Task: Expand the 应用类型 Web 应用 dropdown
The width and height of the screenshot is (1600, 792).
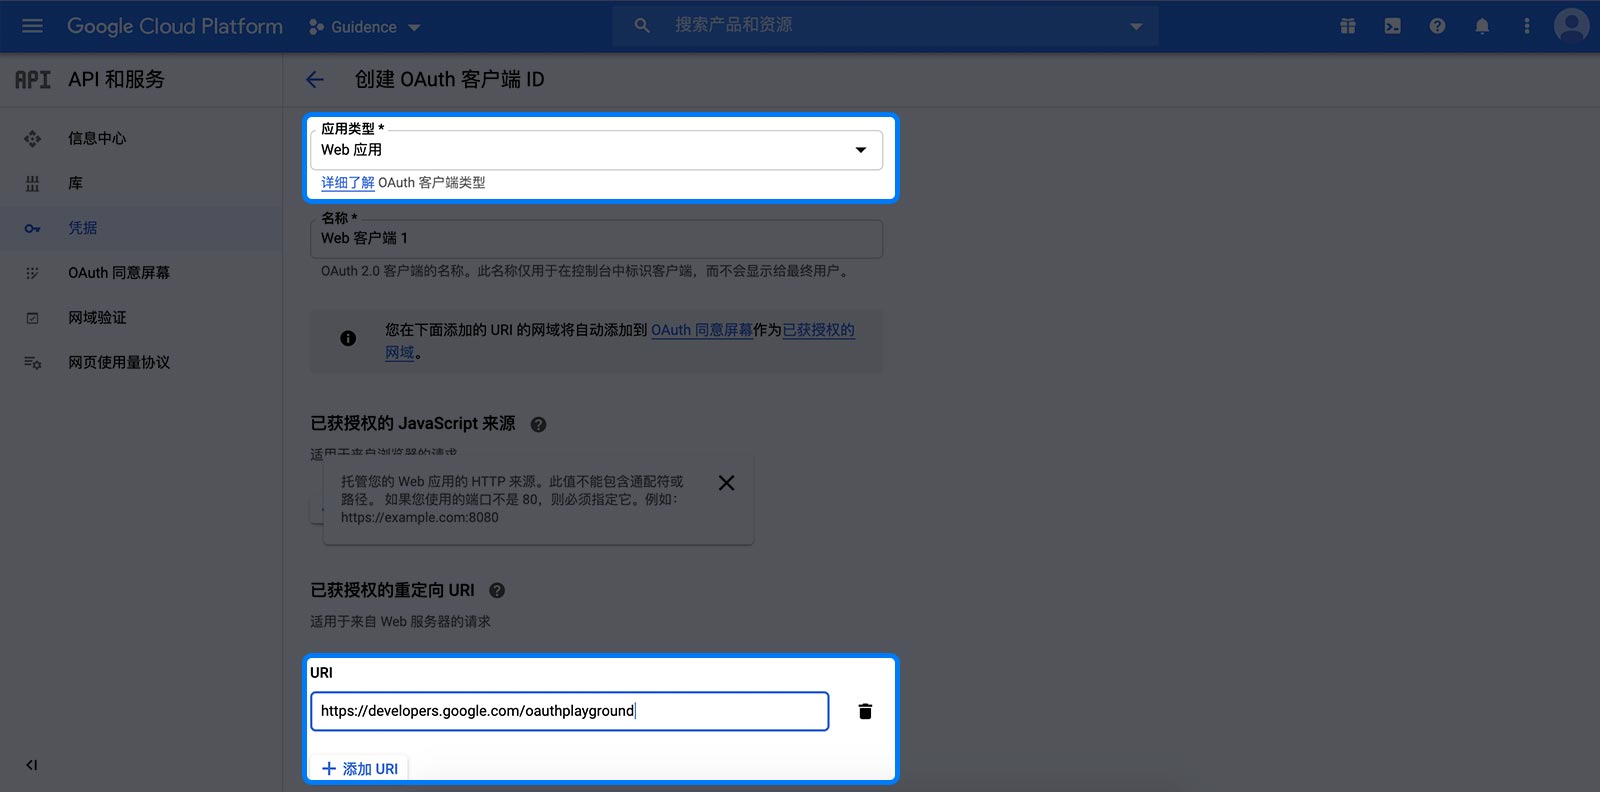Action: click(x=596, y=150)
